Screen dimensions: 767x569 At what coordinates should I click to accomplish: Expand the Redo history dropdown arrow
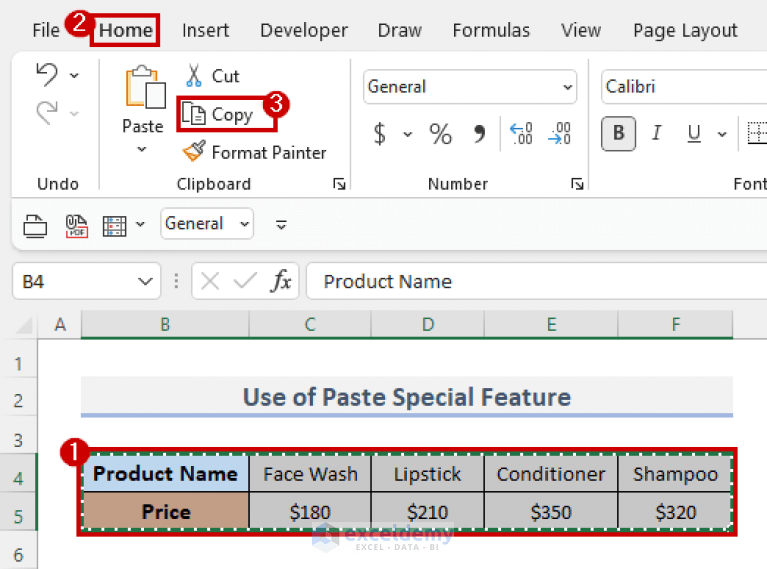click(x=74, y=114)
